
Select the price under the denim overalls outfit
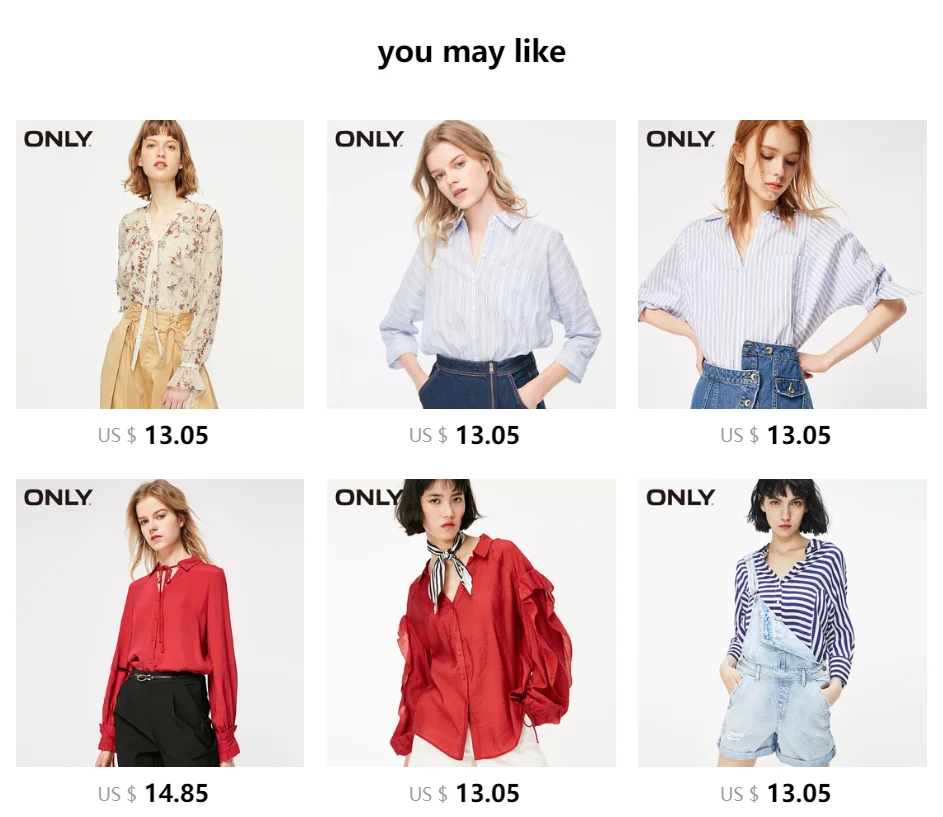pos(776,794)
